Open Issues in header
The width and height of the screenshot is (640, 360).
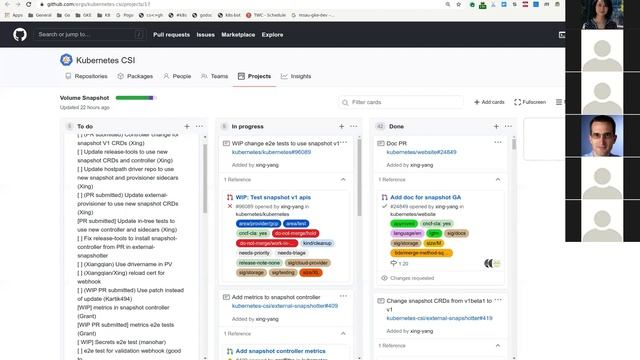(x=205, y=35)
